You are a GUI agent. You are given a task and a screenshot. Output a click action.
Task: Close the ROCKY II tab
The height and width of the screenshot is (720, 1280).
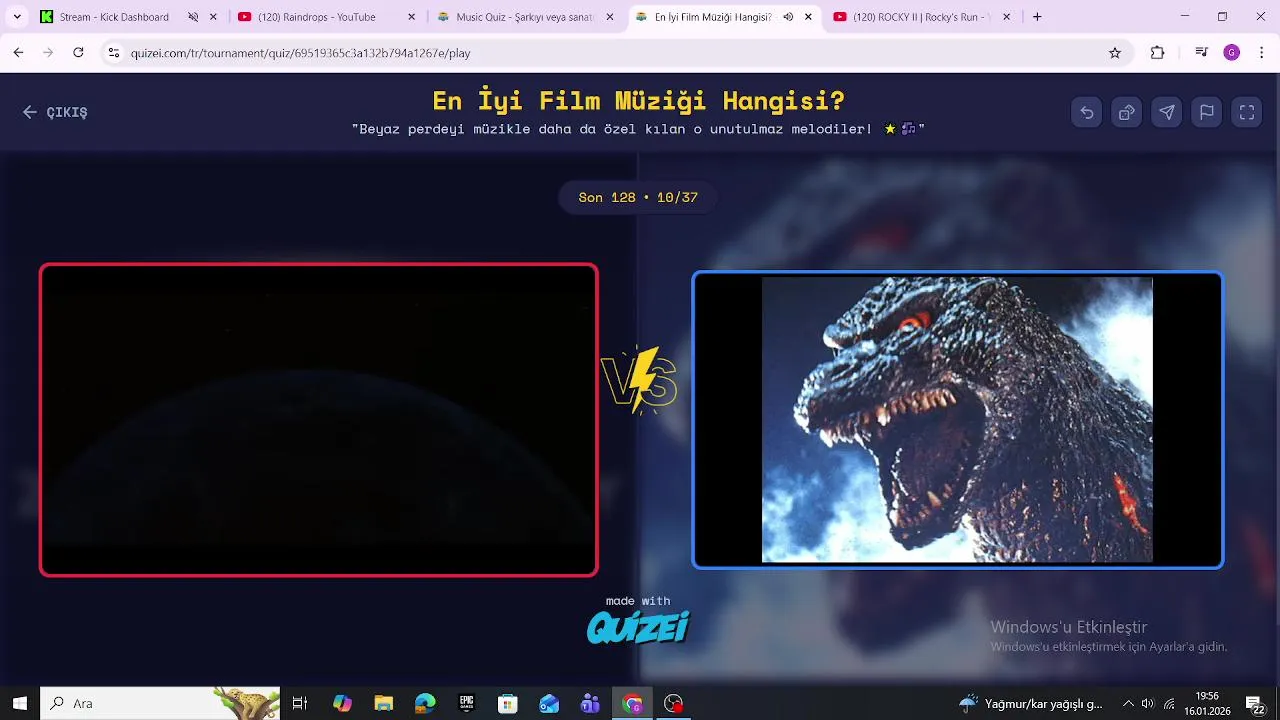pos(1006,17)
